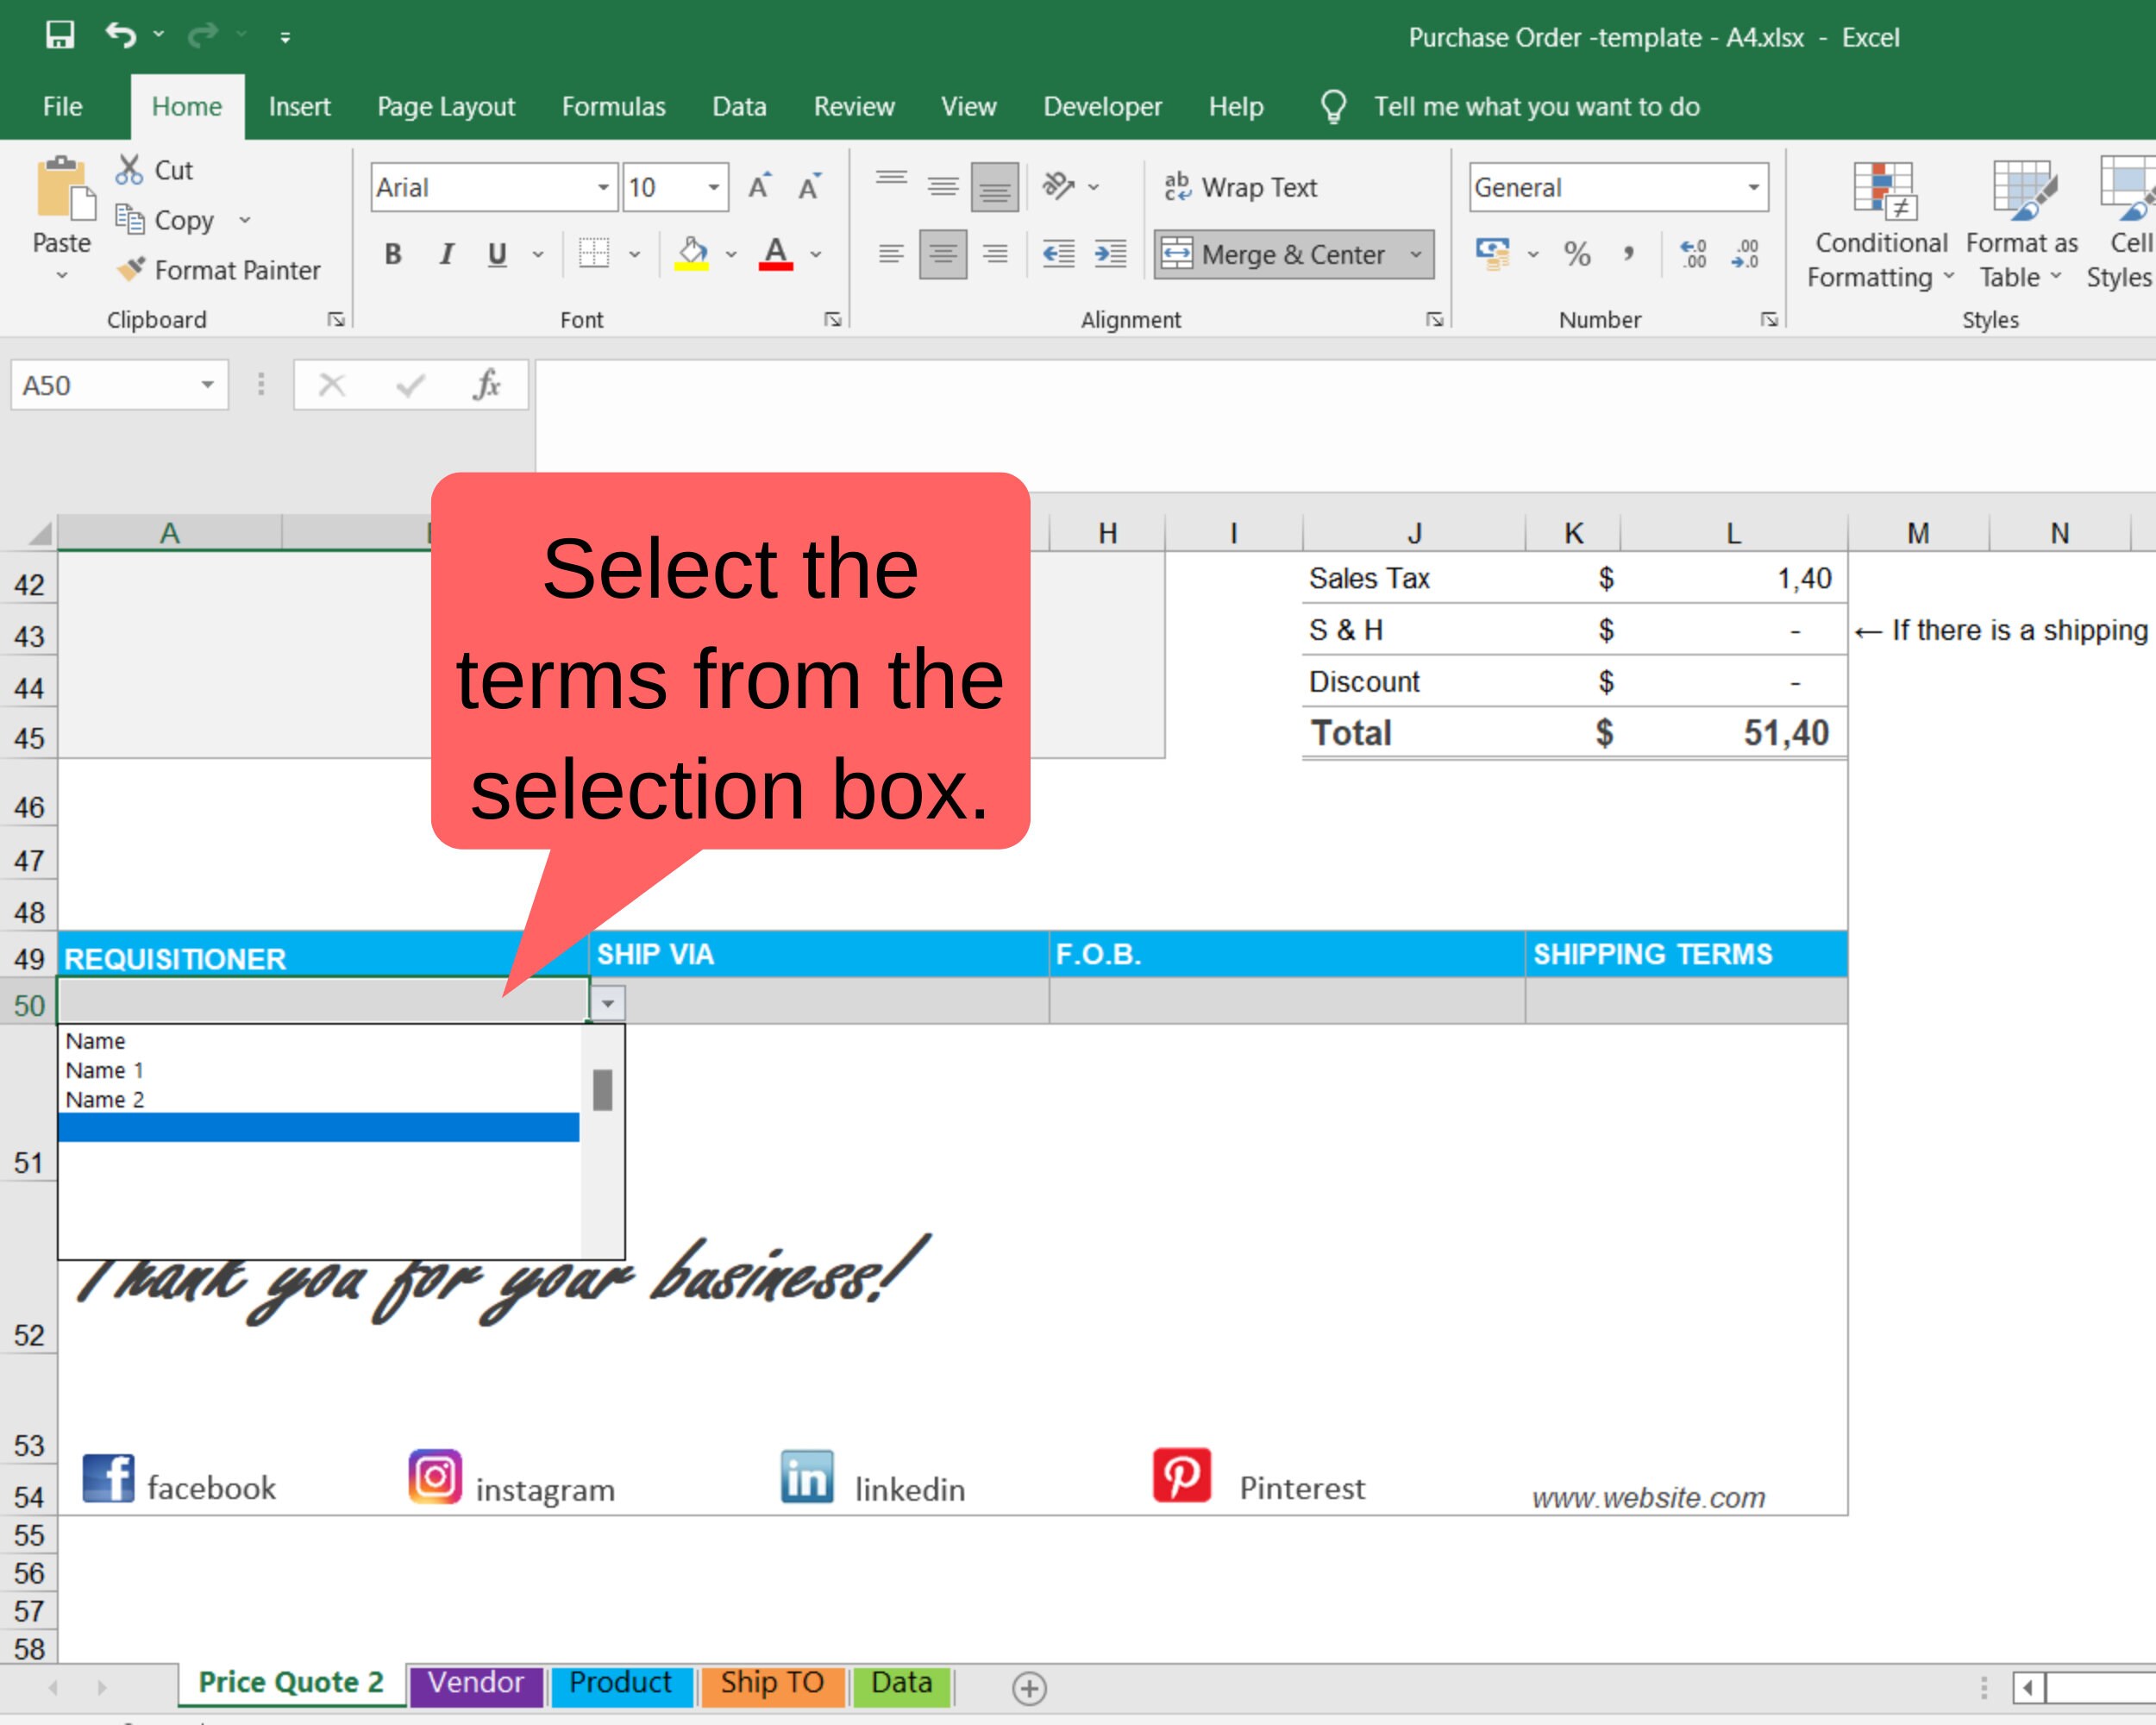Enable Wrap Text for selected cell

pos(1240,186)
